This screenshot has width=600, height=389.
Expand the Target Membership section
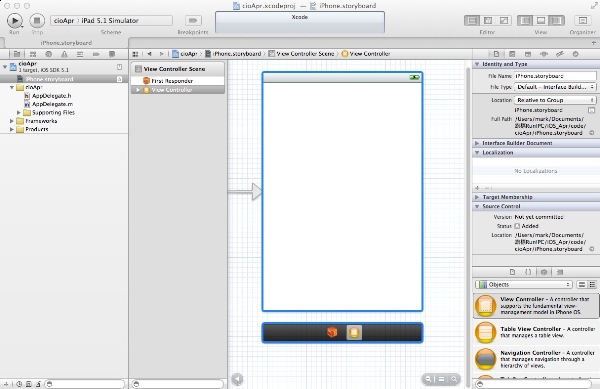(477, 197)
